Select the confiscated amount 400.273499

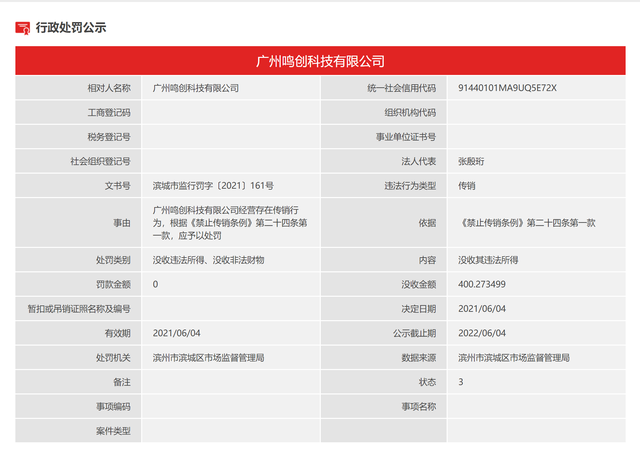(482, 285)
